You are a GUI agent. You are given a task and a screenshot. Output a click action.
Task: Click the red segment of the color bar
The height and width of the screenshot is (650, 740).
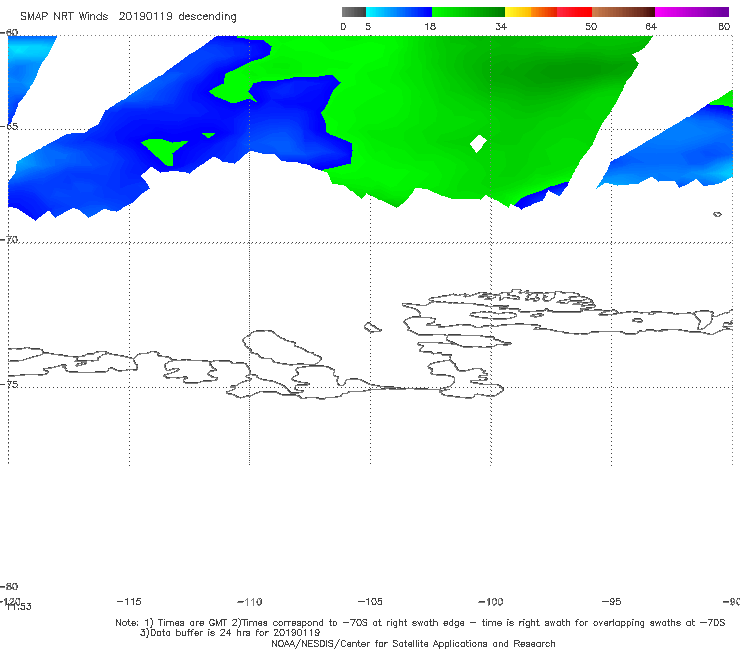click(574, 12)
